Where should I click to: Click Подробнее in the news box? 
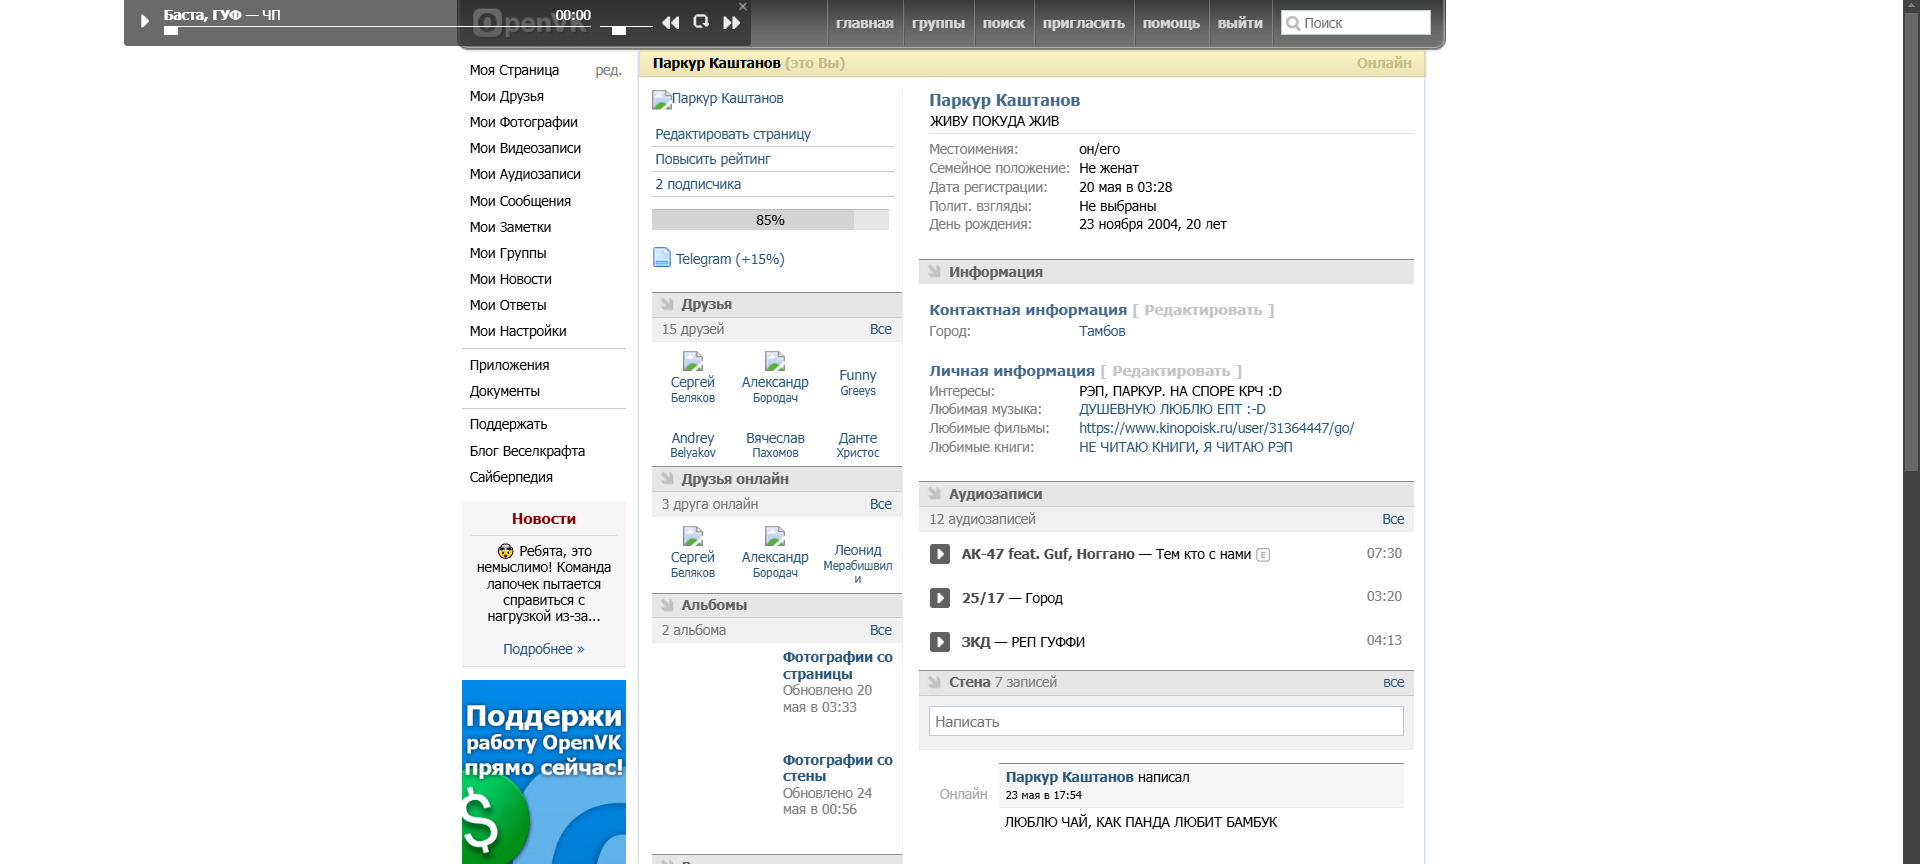[x=543, y=649]
